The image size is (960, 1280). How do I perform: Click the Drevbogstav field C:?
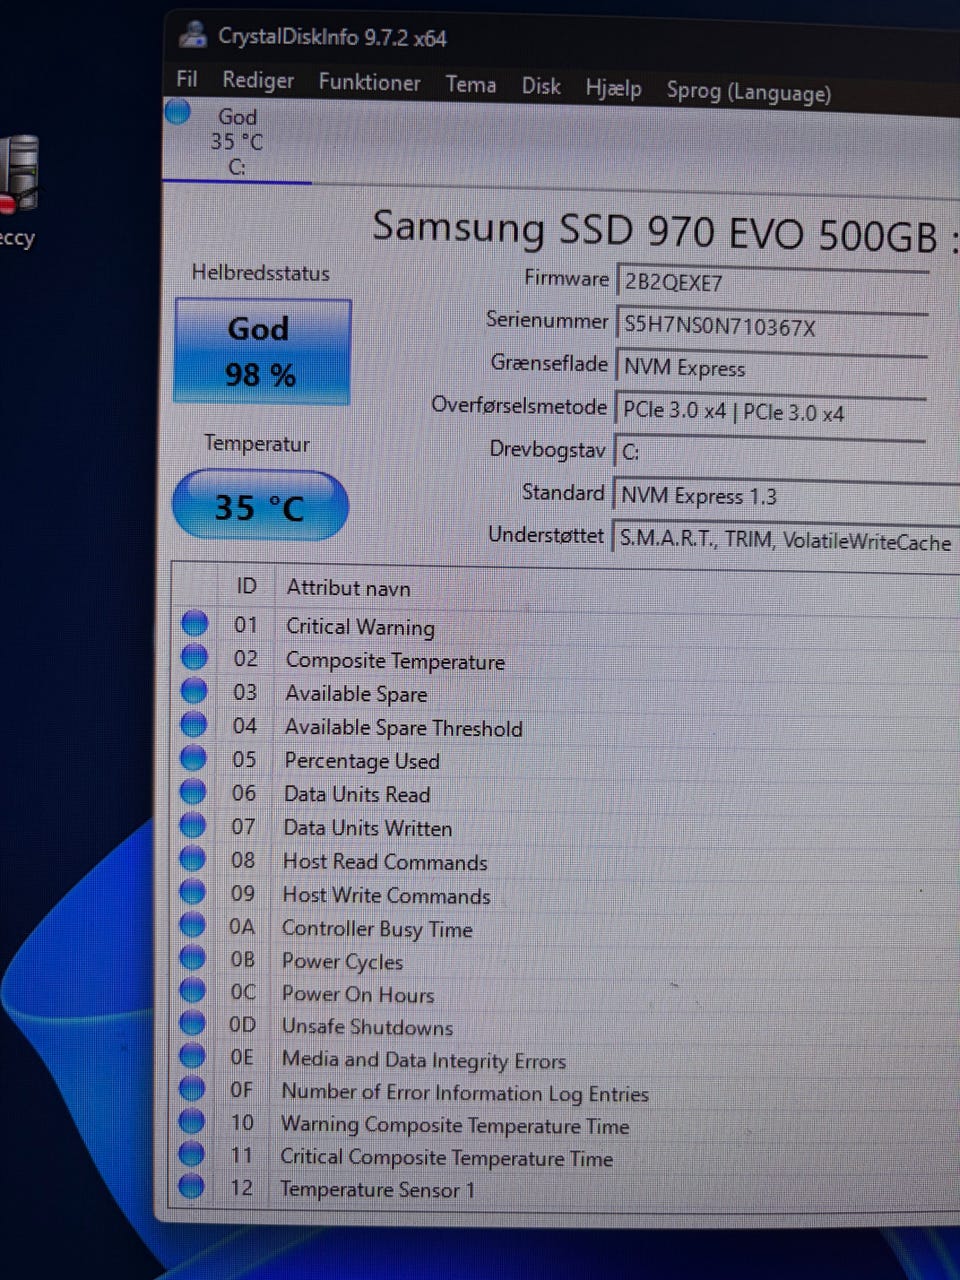[x=770, y=453]
